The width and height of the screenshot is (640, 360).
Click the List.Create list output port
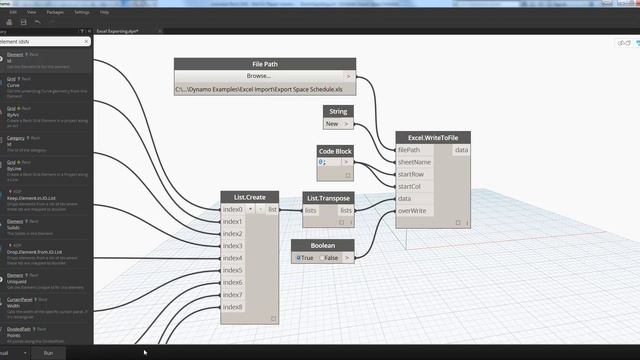coord(272,209)
